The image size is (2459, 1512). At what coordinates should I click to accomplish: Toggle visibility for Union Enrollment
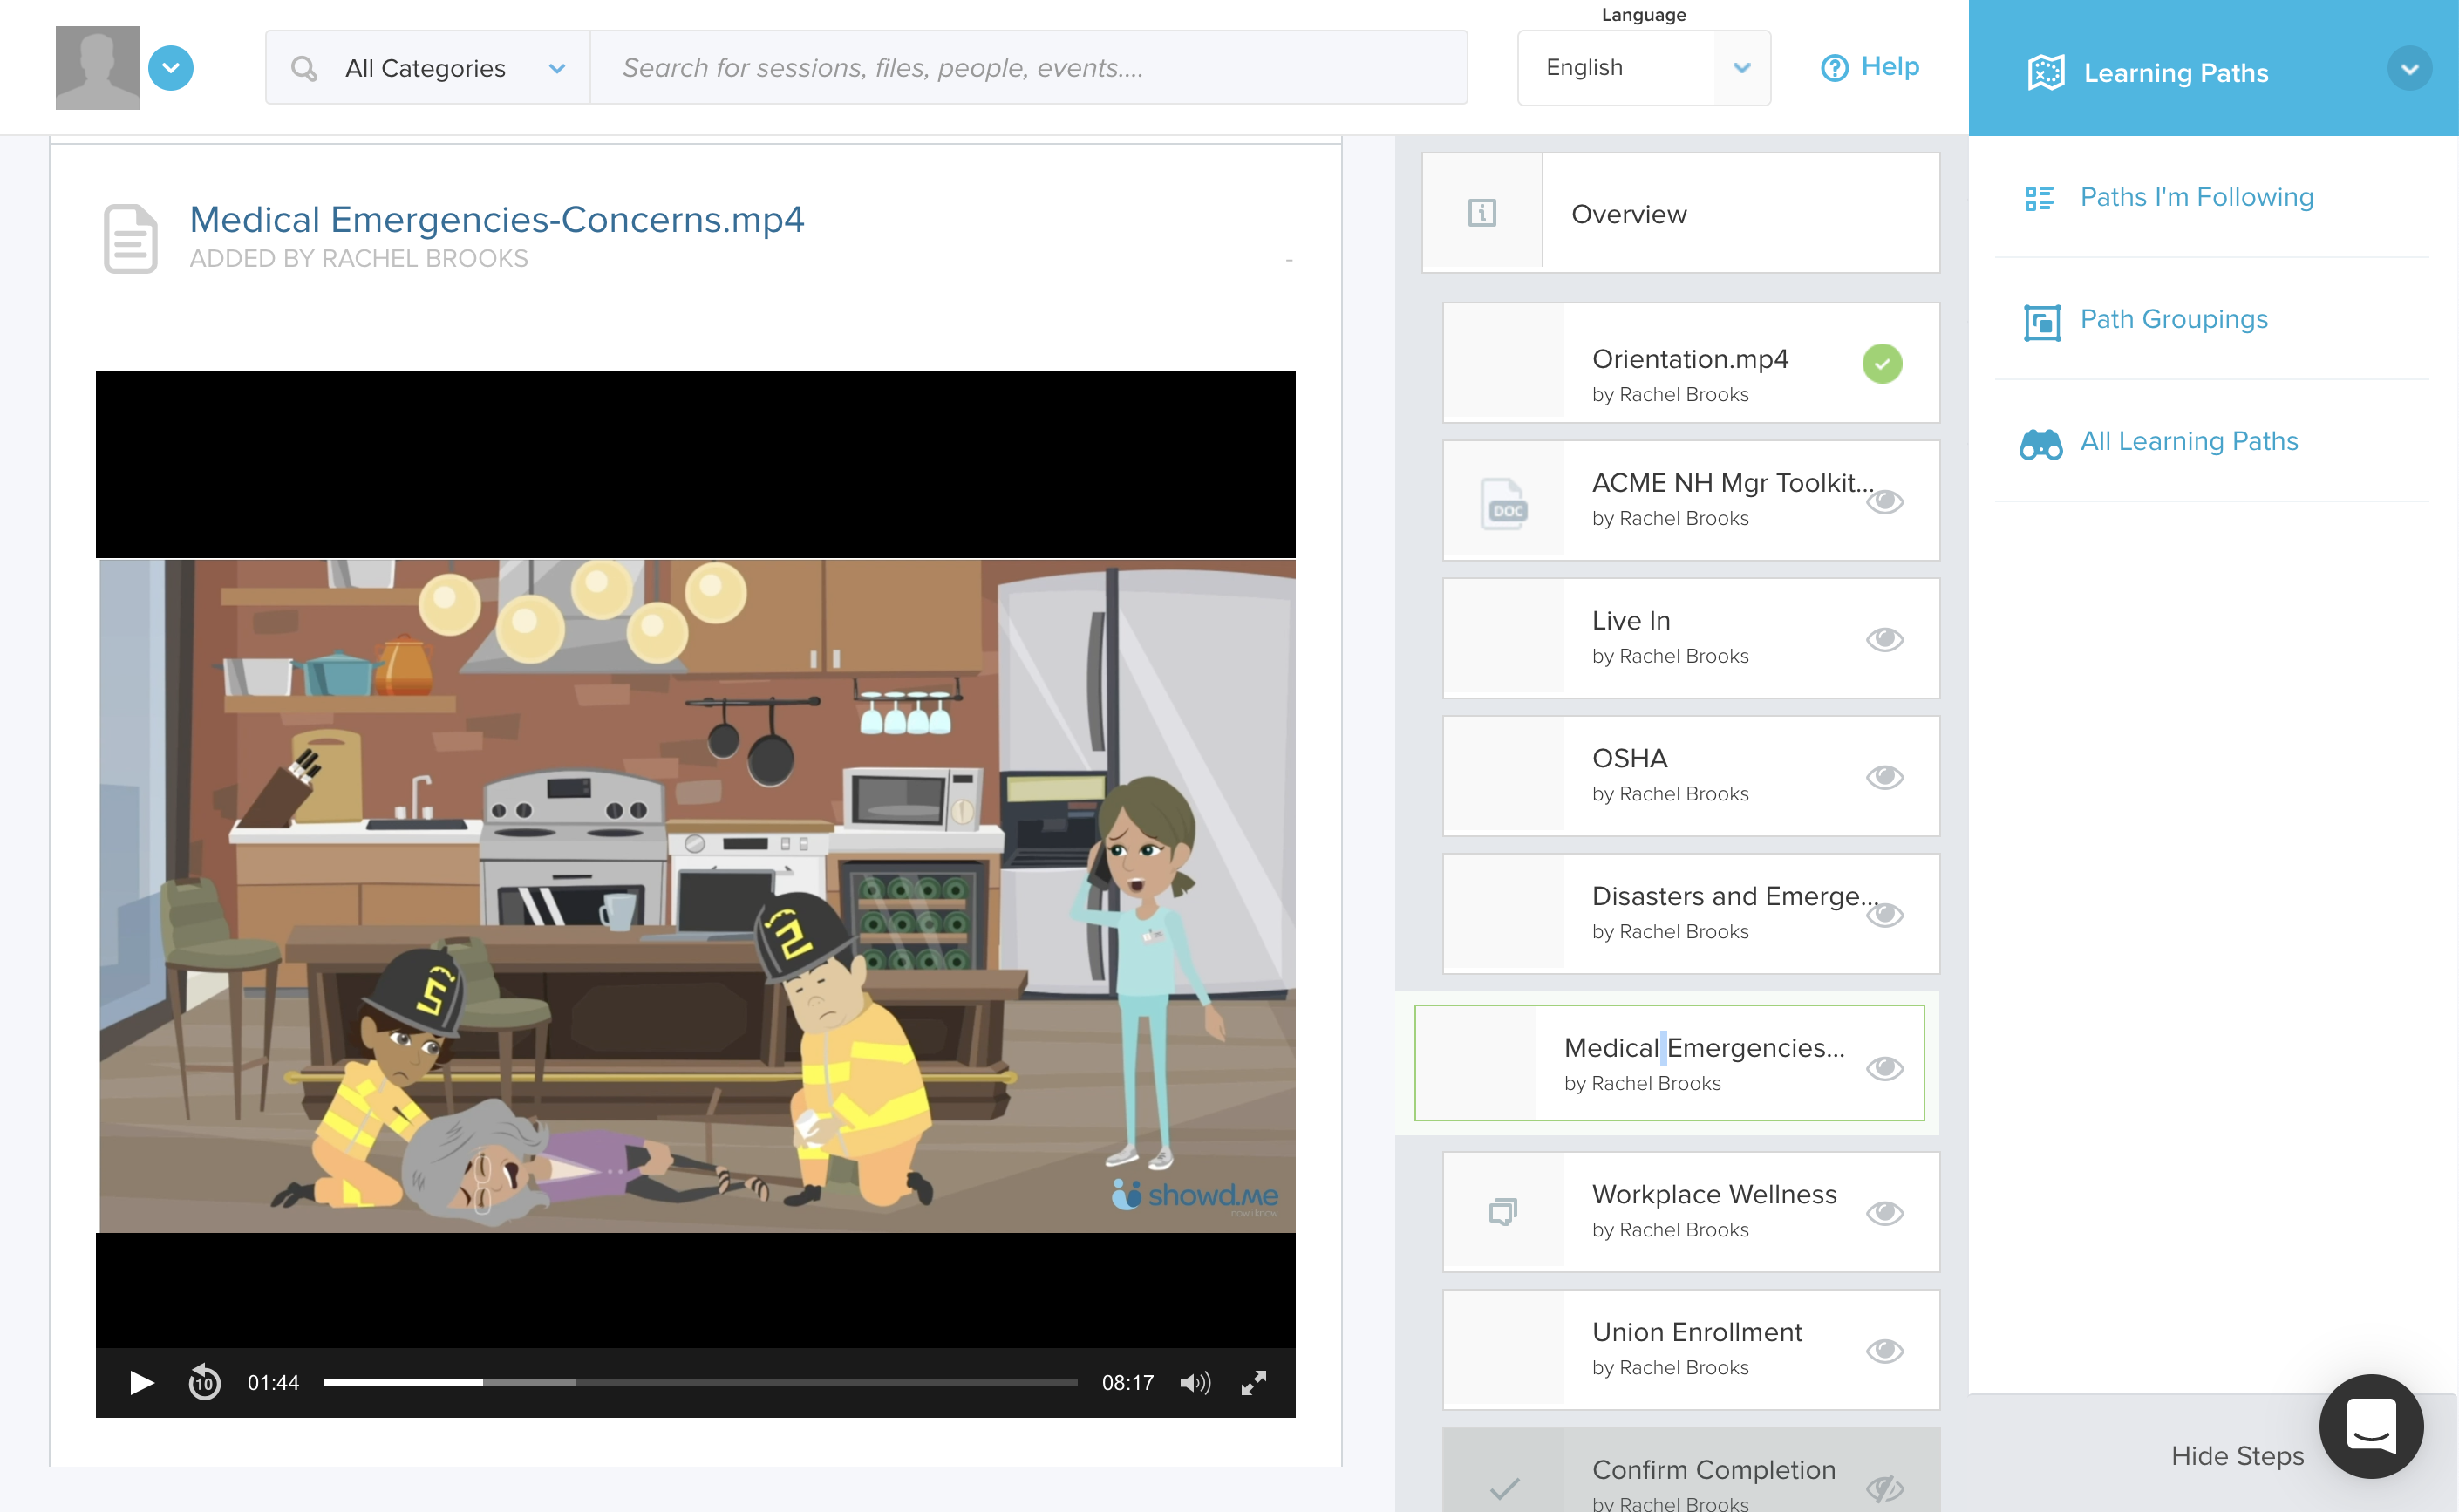(x=1885, y=1349)
